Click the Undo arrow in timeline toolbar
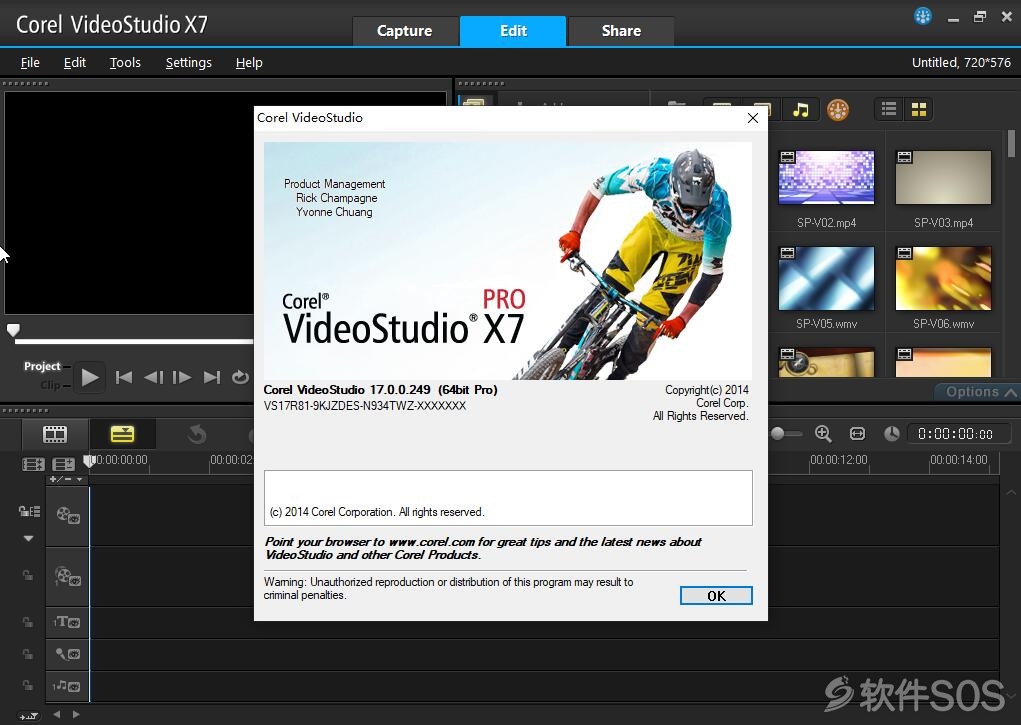This screenshot has width=1021, height=725. [197, 434]
